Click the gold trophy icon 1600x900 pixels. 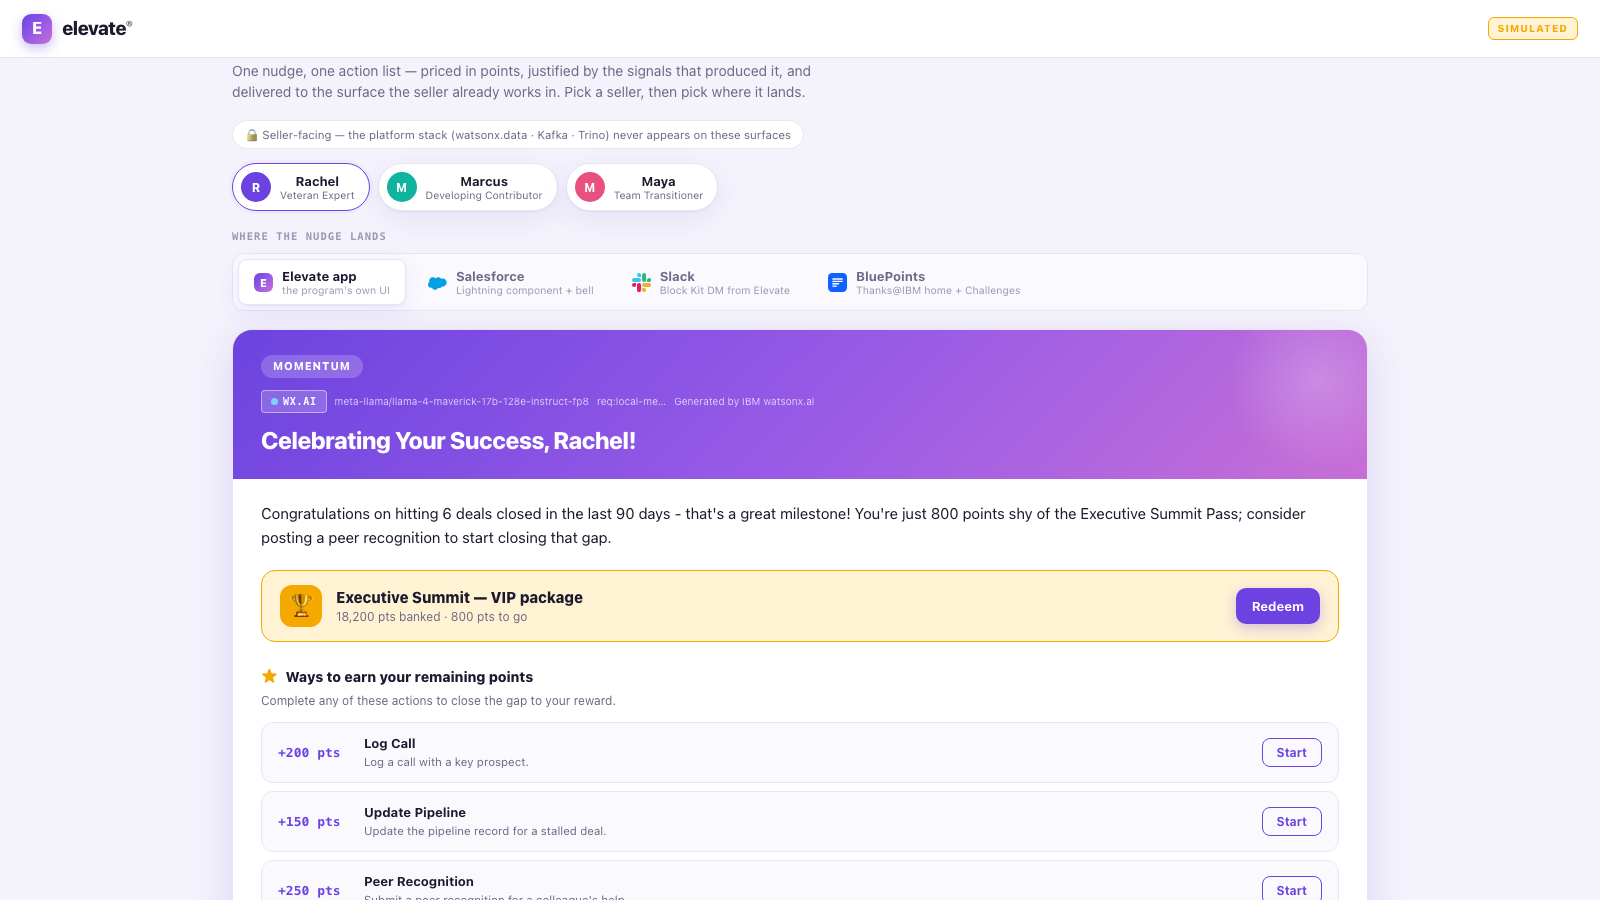(x=301, y=606)
